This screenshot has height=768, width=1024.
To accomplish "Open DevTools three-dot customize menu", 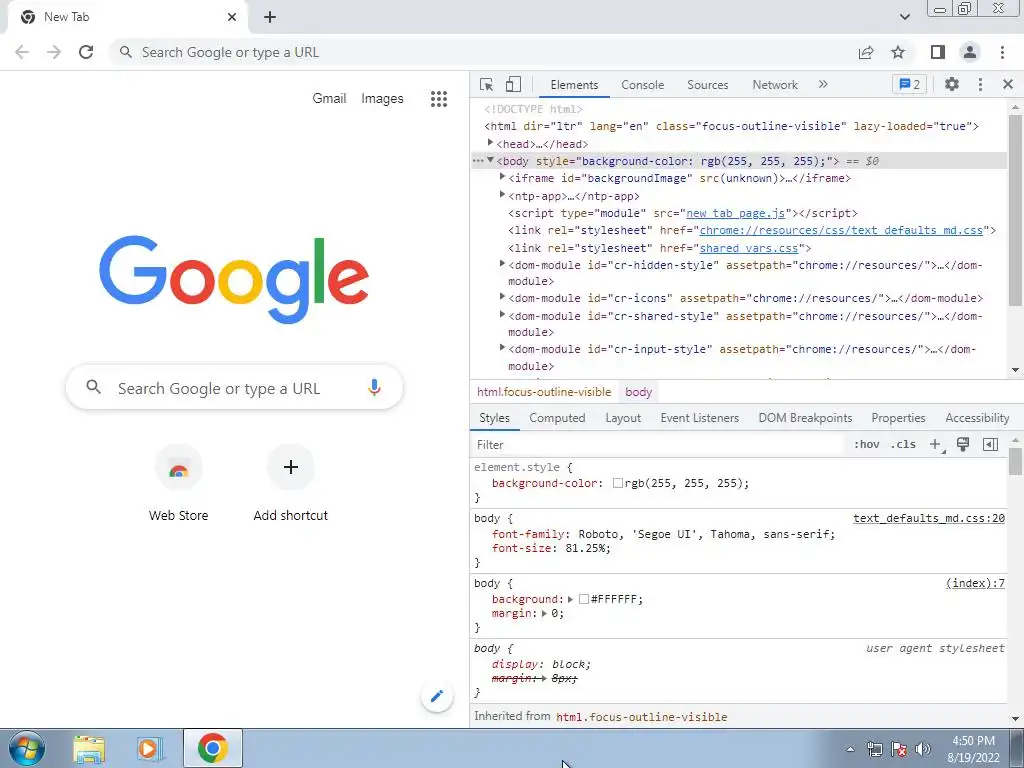I will [x=980, y=84].
